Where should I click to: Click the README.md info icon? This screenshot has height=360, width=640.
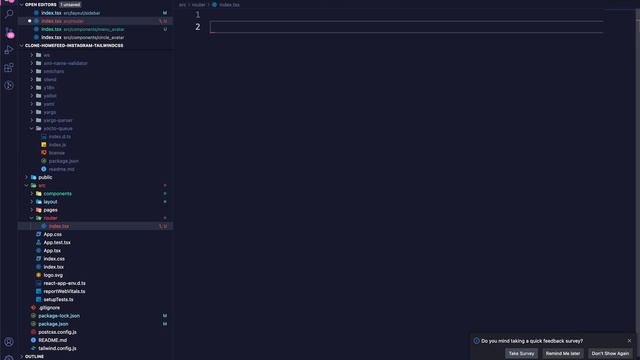pyautogui.click(x=33, y=340)
